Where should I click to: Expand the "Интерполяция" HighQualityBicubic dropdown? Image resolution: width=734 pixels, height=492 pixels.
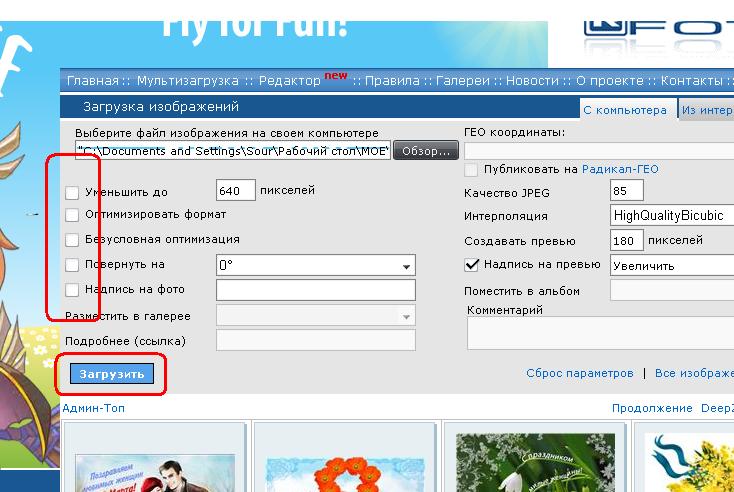pyautogui.click(x=672, y=215)
